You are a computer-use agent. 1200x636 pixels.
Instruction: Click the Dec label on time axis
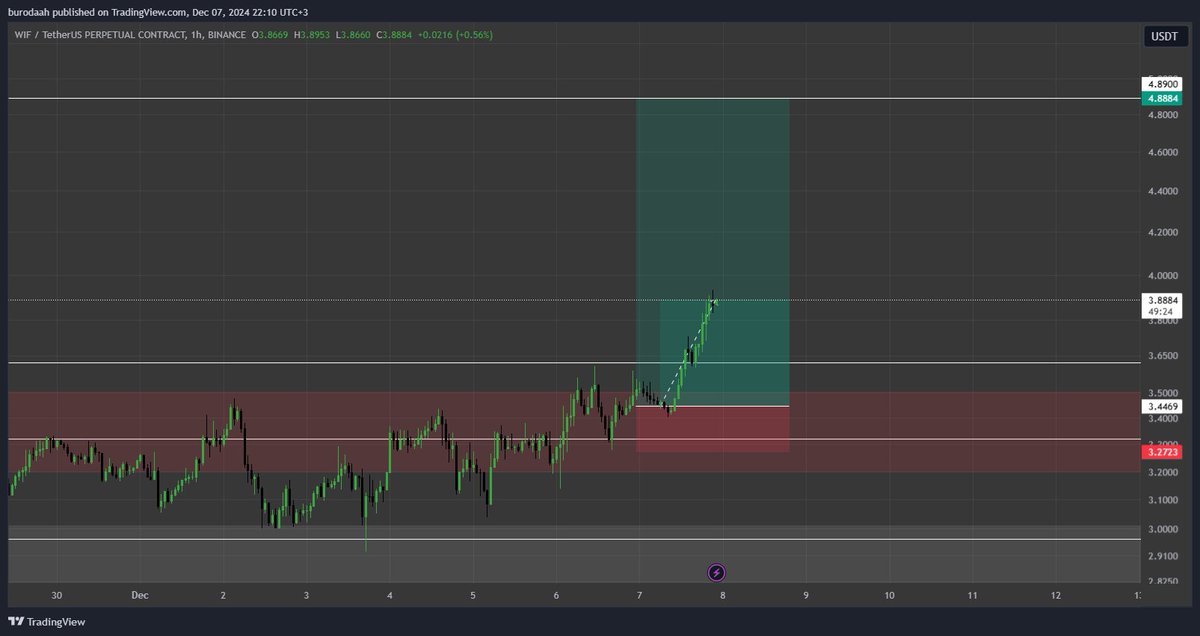[139, 595]
